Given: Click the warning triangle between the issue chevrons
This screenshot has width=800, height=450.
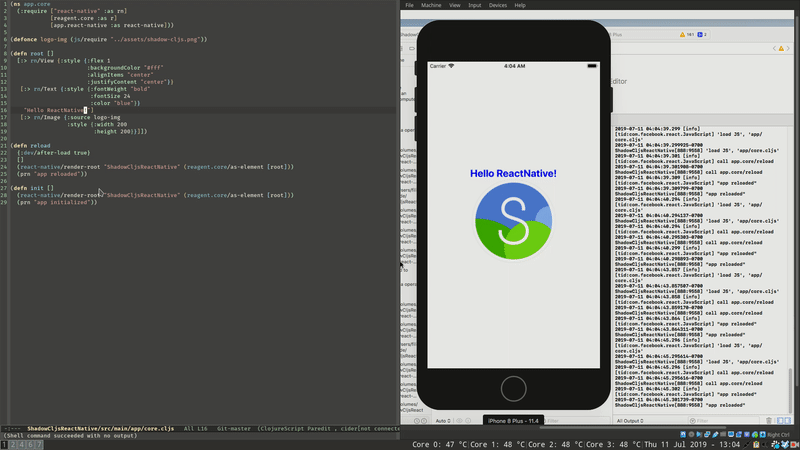Looking at the screenshot, I should tap(781, 48).
